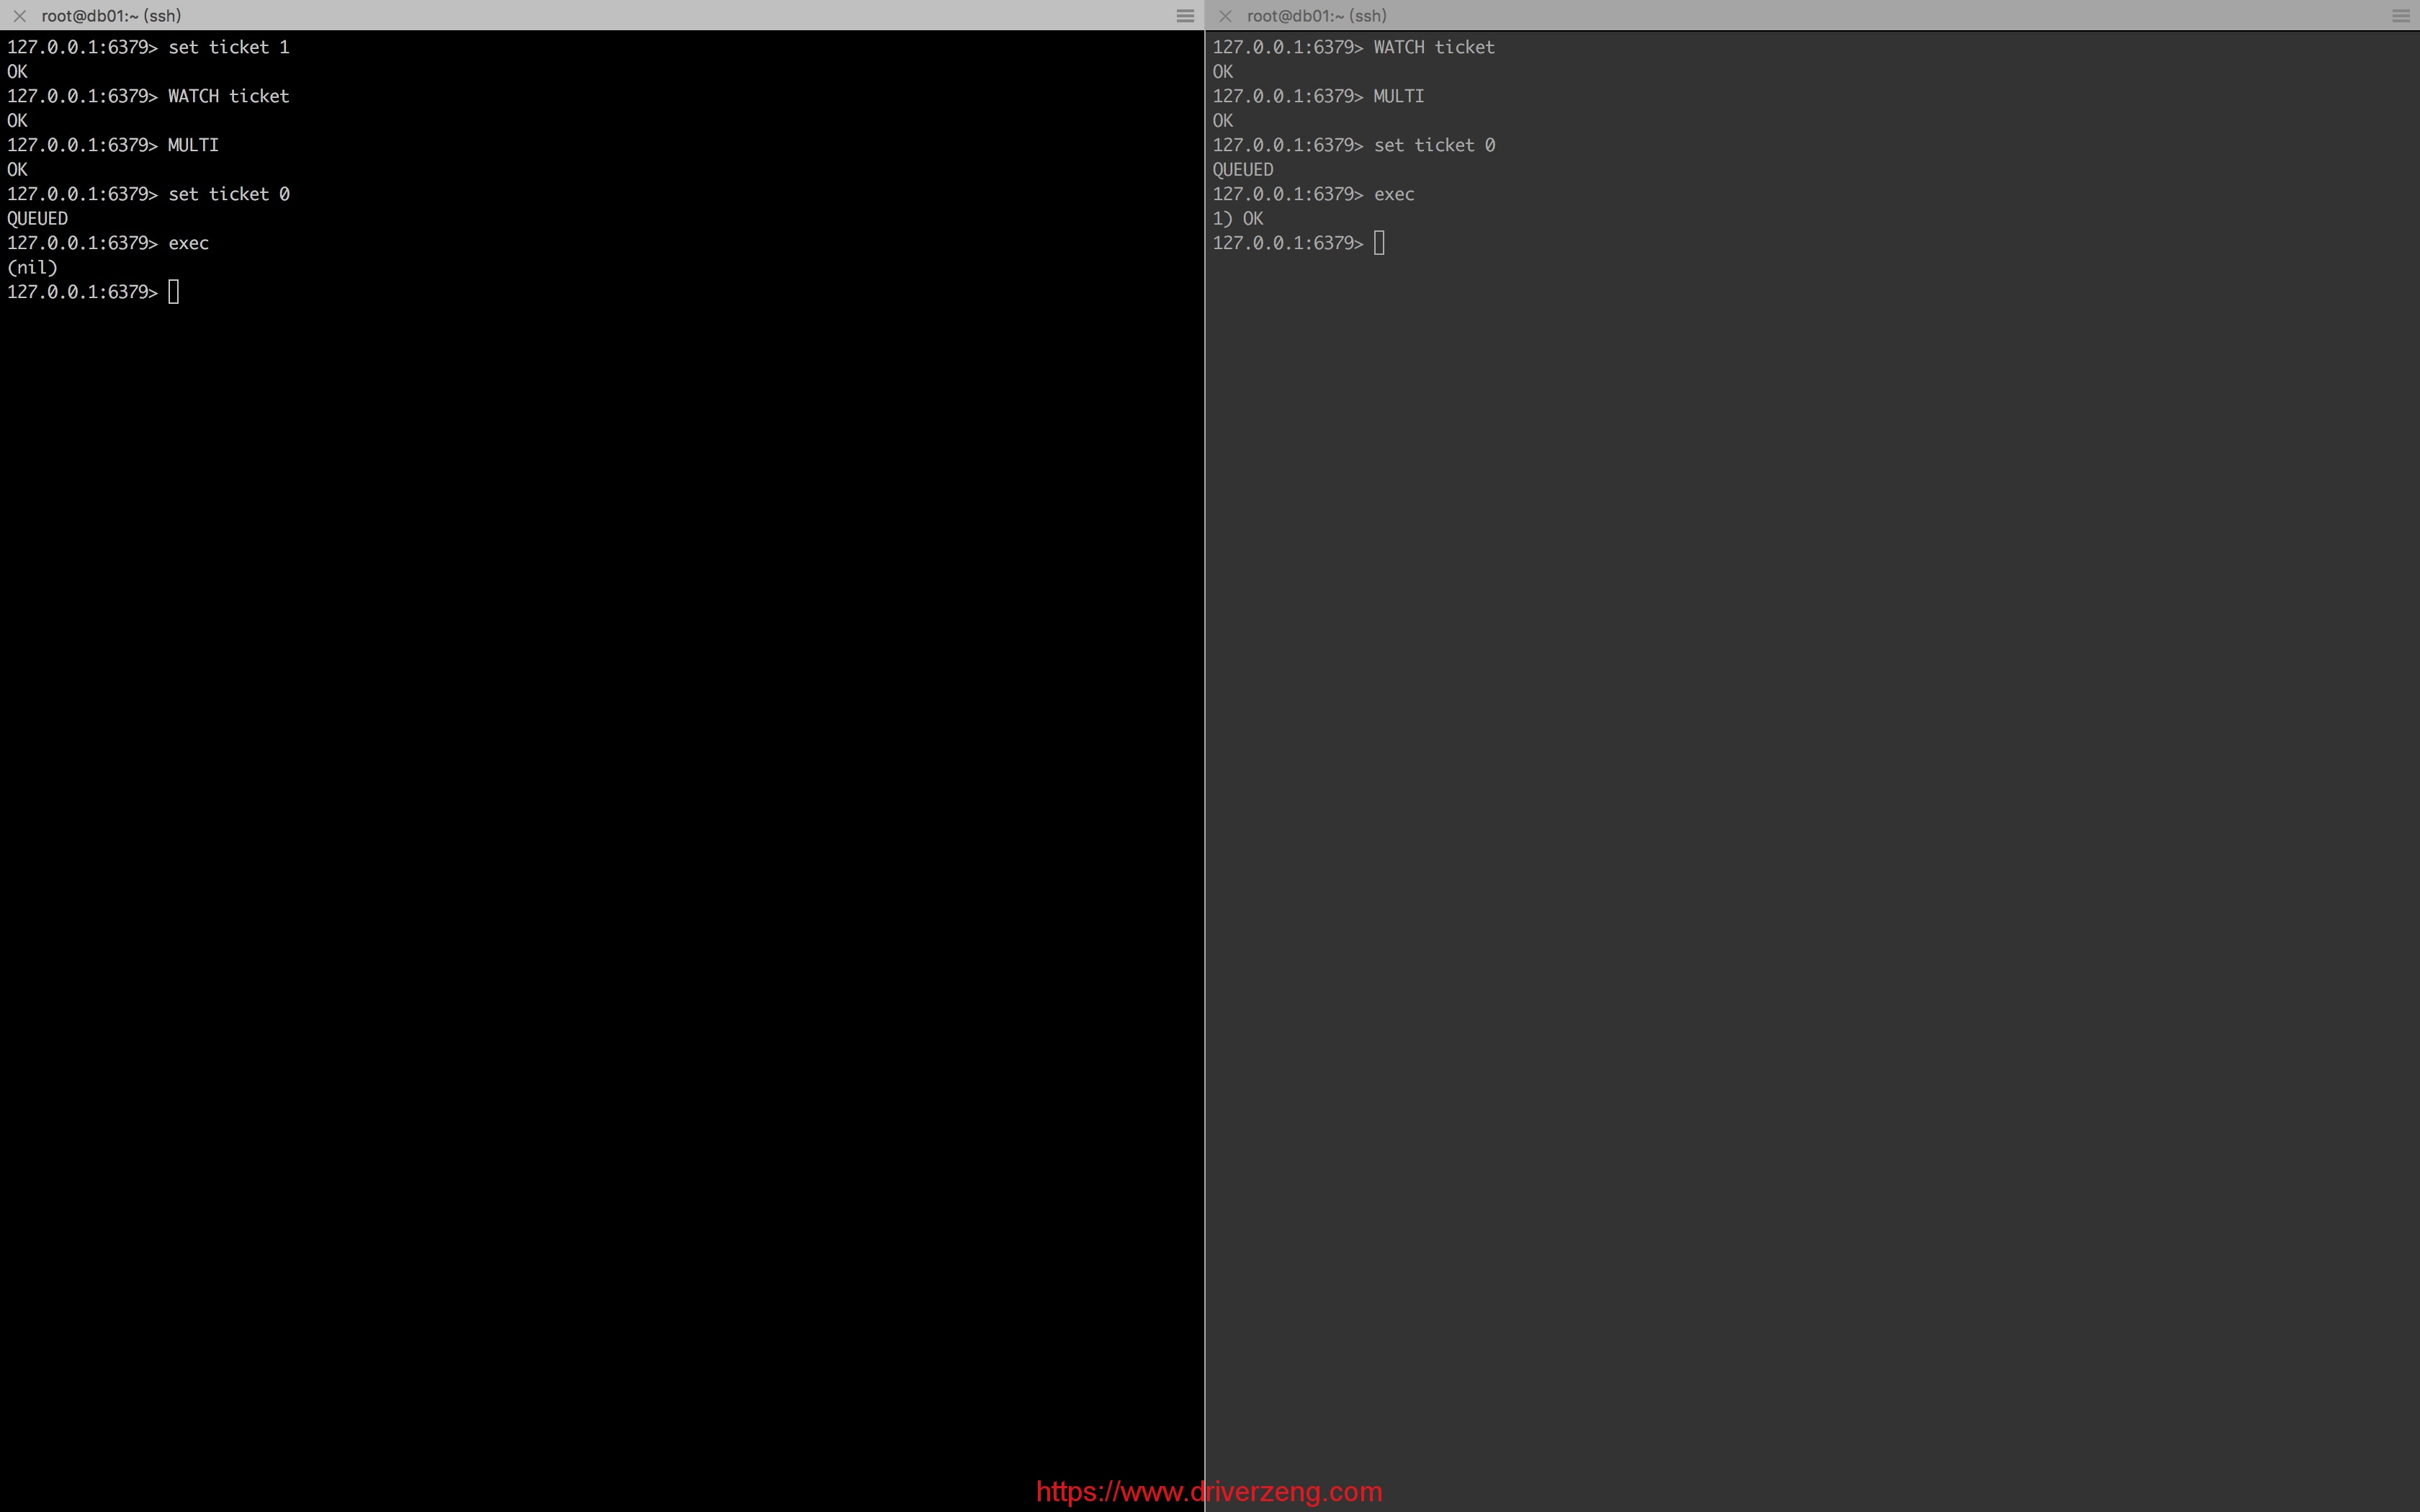Click the cursor at left pane's last prompt

174,292
